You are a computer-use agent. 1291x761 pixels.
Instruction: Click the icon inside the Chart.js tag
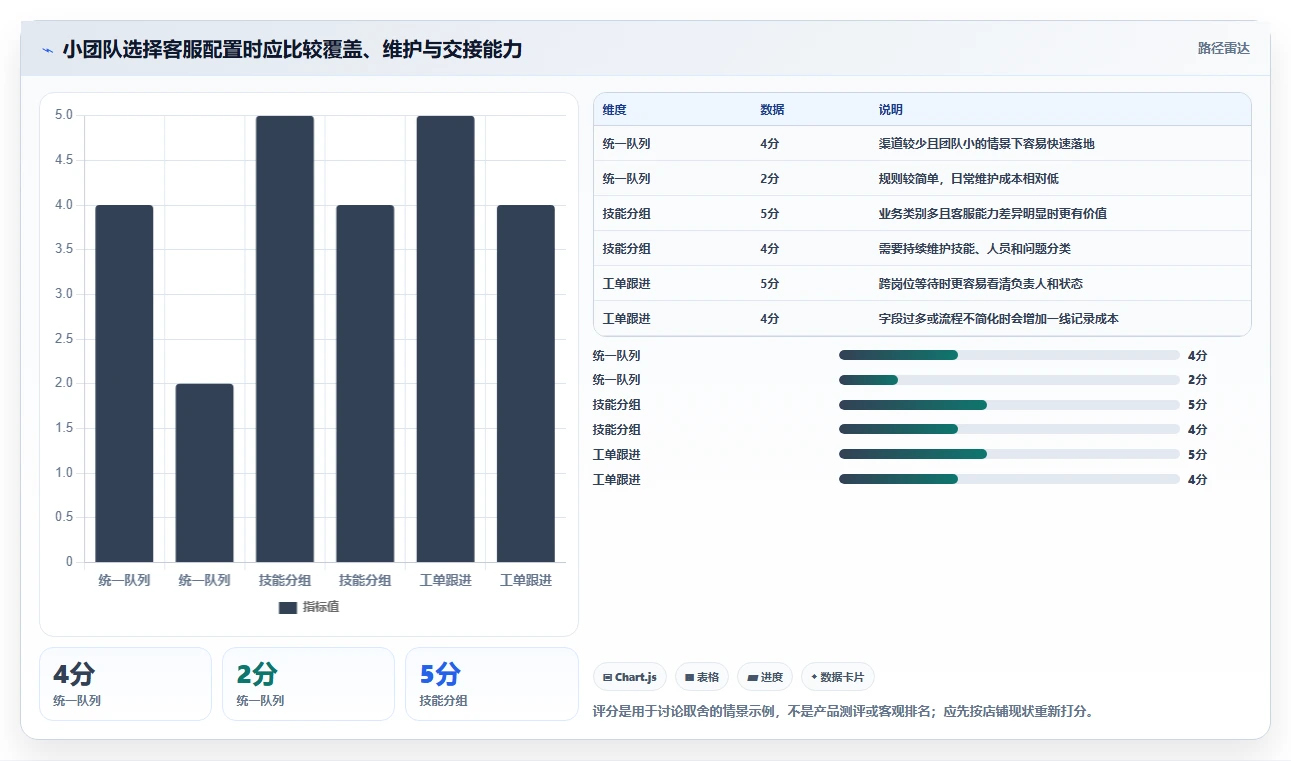[607, 678]
